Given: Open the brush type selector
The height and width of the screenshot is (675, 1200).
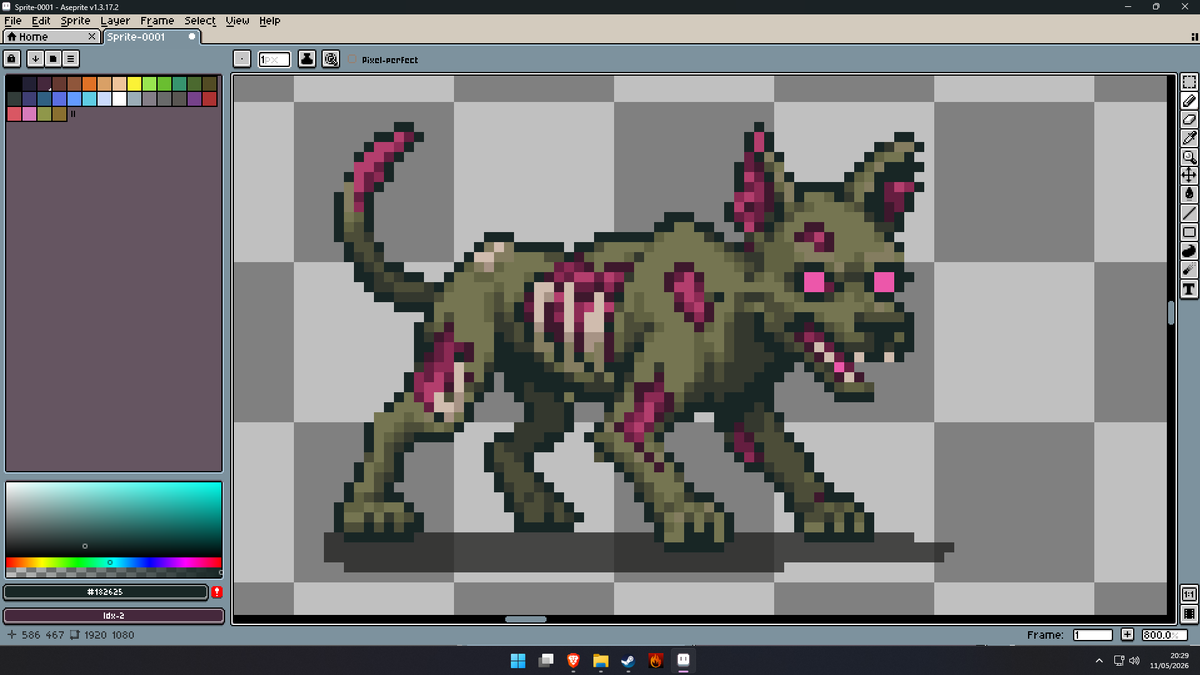Looking at the screenshot, I should pyautogui.click(x=242, y=59).
